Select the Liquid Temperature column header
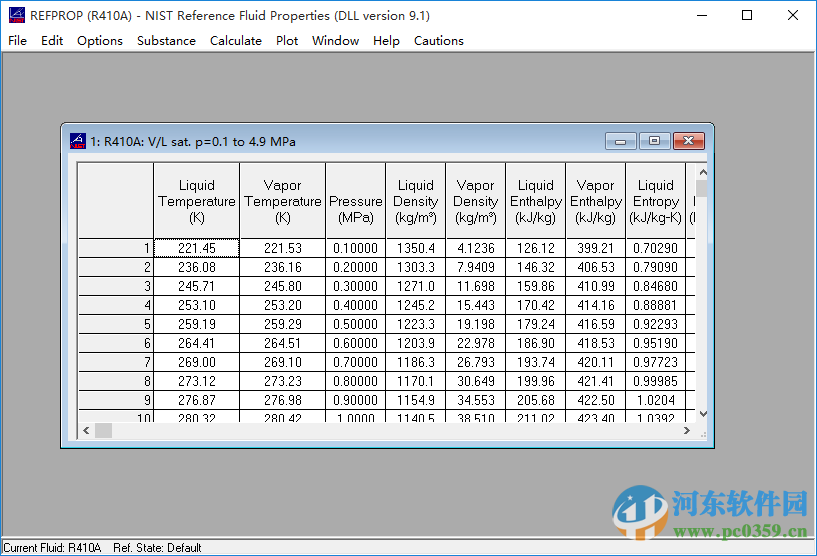The width and height of the screenshot is (817, 556). pos(196,201)
